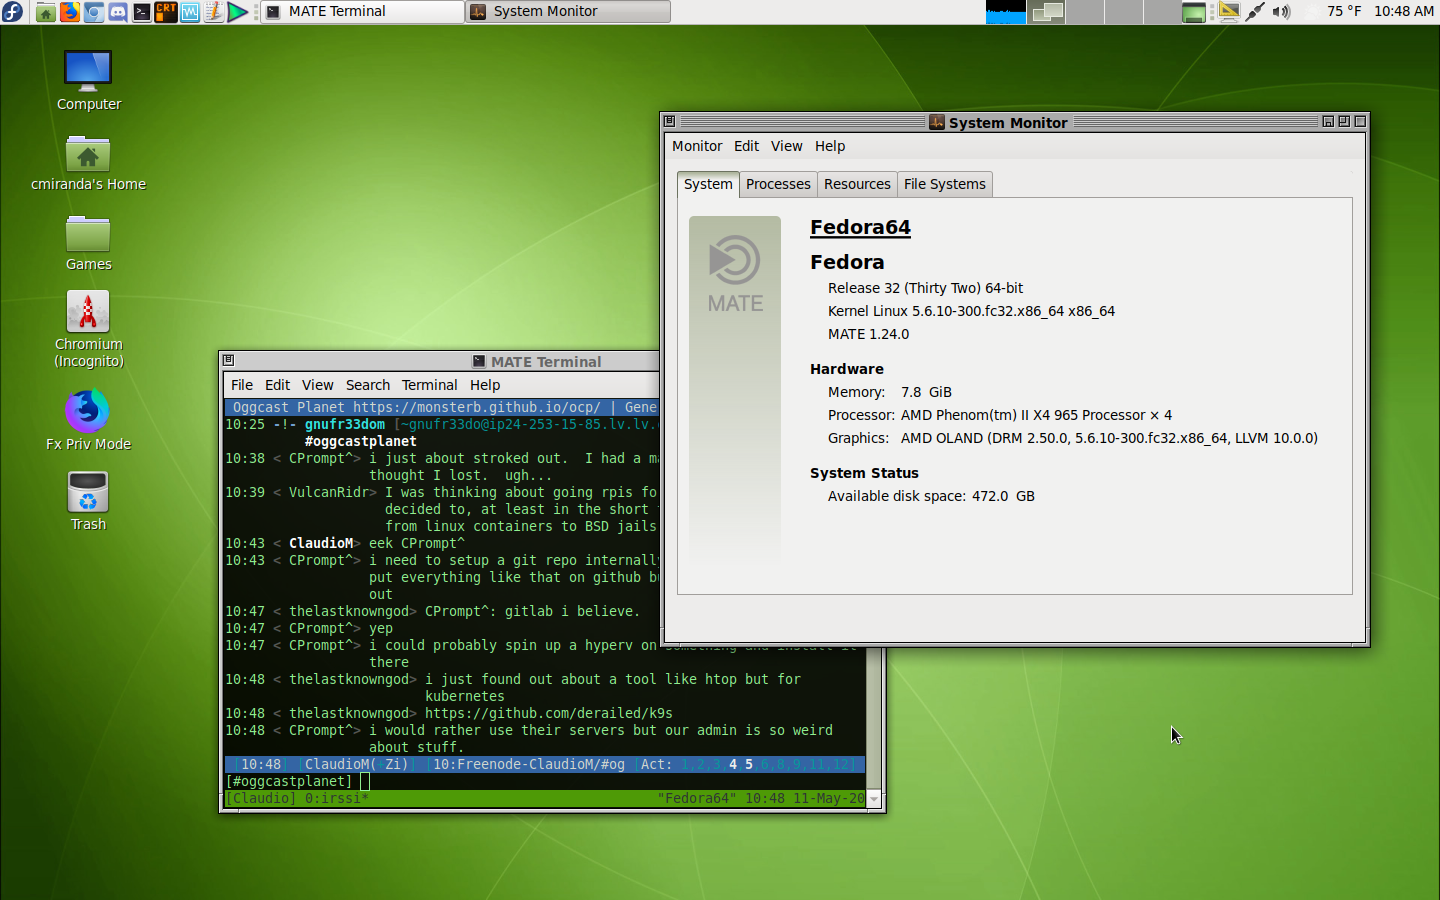The height and width of the screenshot is (900, 1440).
Task: Click the MATE logo in System Monitor
Action: 735,273
